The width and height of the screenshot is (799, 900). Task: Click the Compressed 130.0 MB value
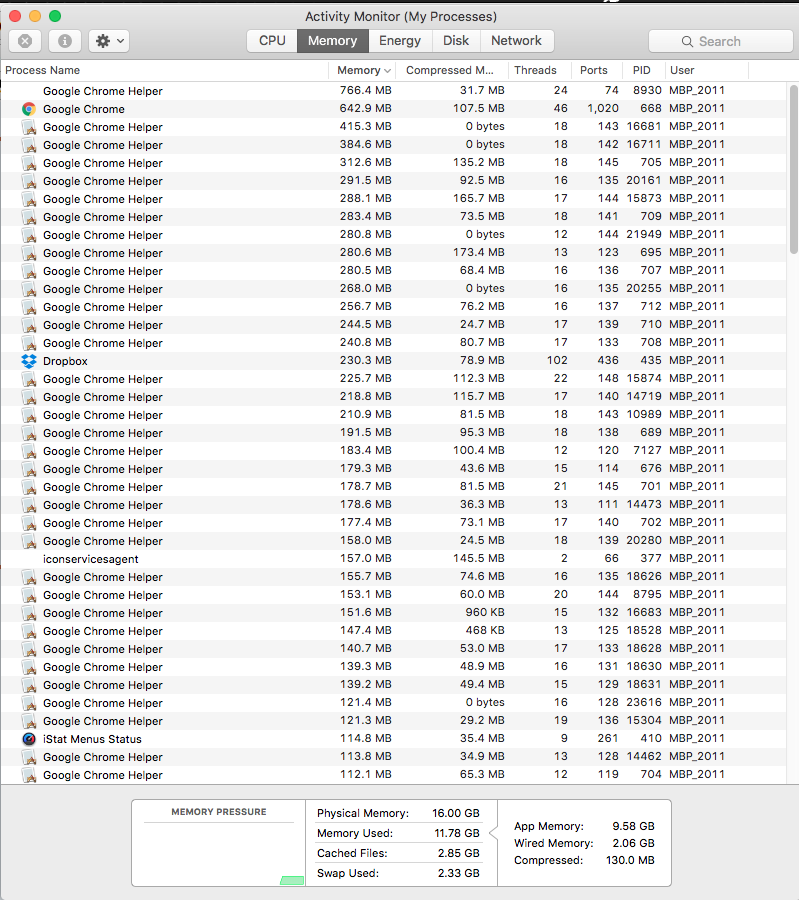pyautogui.click(x=630, y=860)
